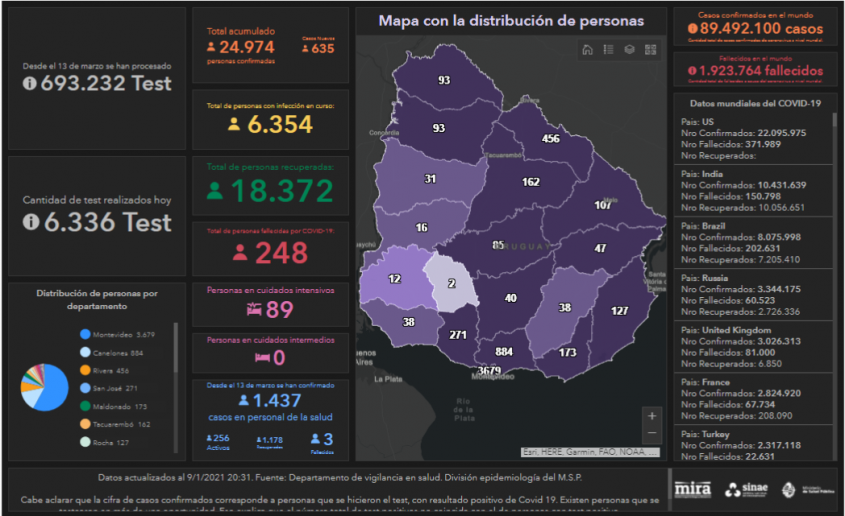This screenshot has width=845, height=516.
Task: Click the map Home (default extent) icon
Action: 588,49
